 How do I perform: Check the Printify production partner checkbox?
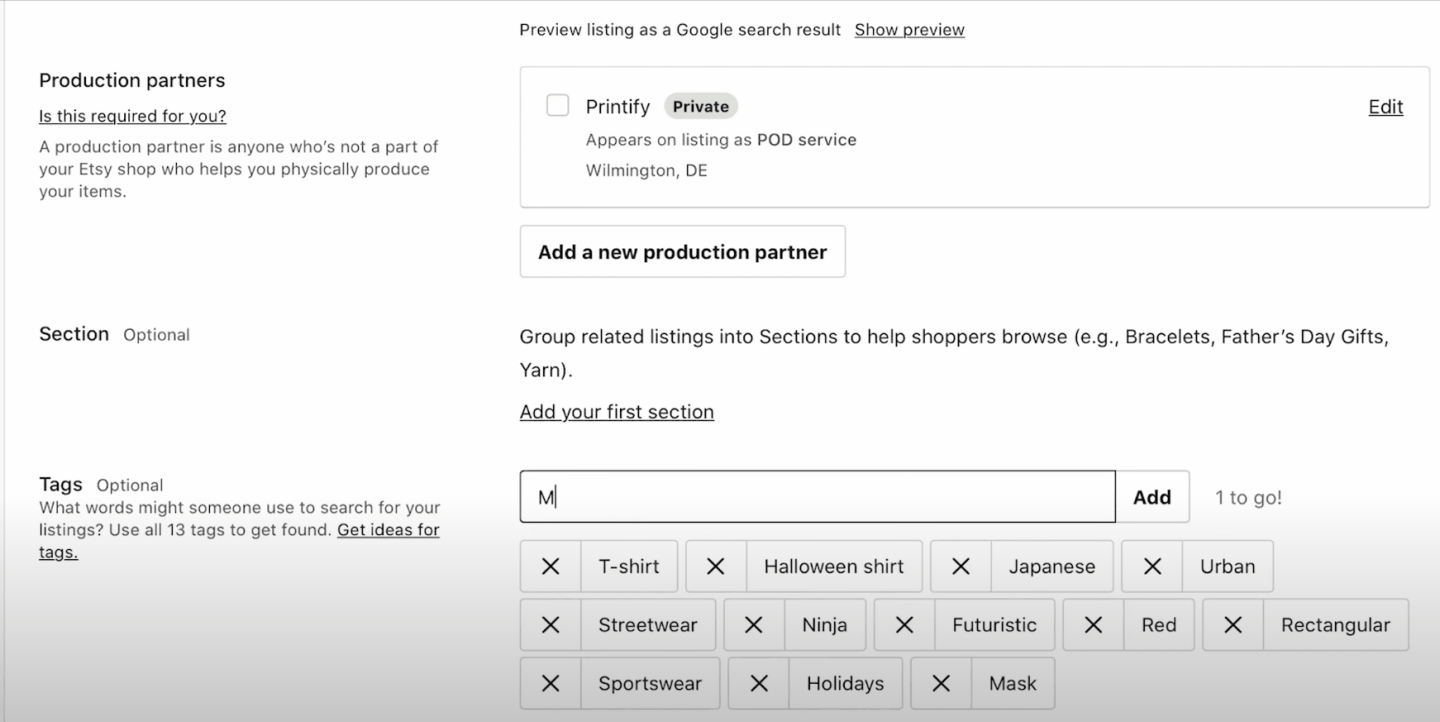click(558, 105)
